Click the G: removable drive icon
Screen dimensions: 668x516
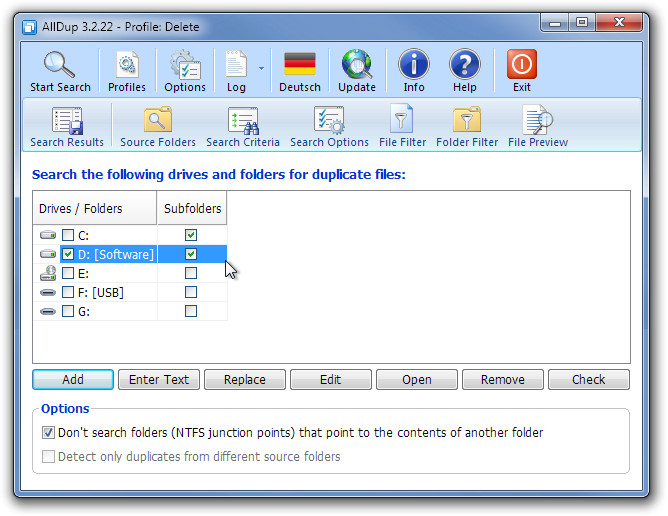point(48,311)
